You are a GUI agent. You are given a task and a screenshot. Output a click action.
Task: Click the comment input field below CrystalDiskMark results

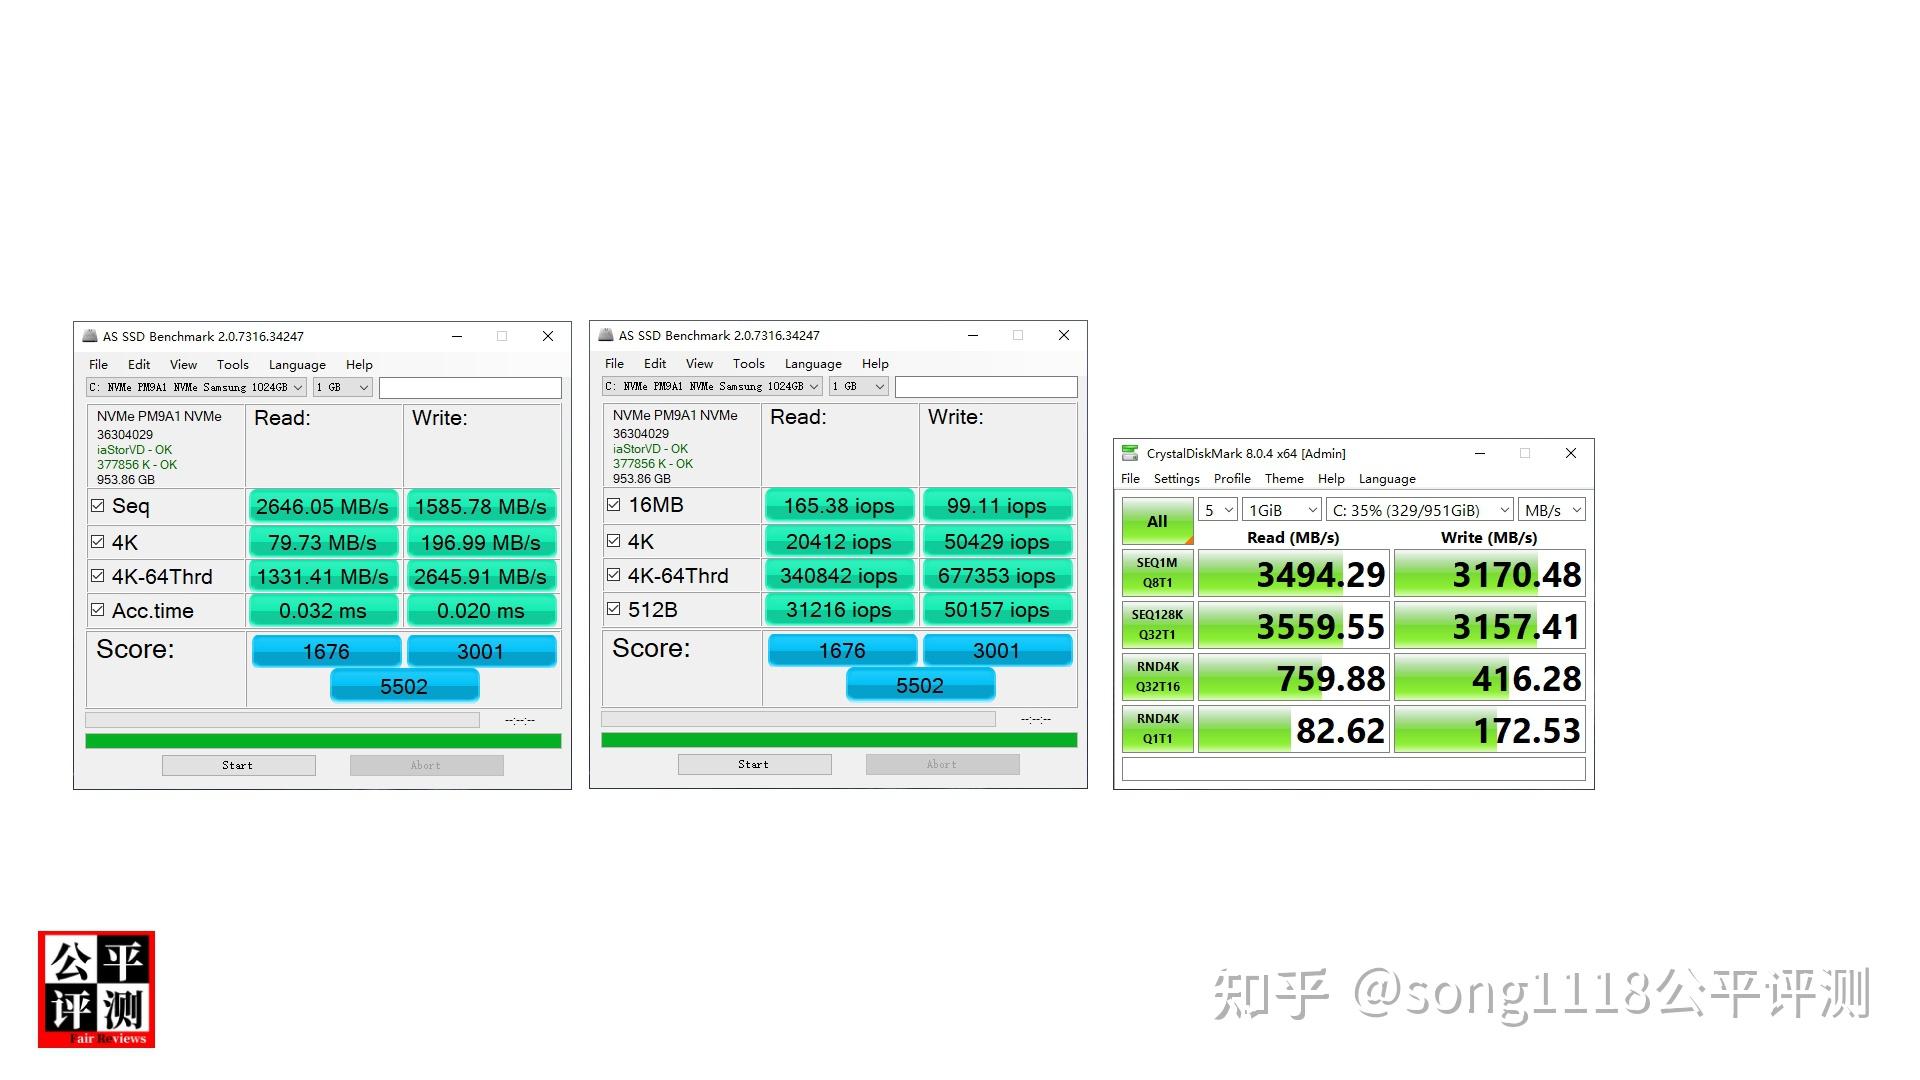pyautogui.click(x=1352, y=768)
